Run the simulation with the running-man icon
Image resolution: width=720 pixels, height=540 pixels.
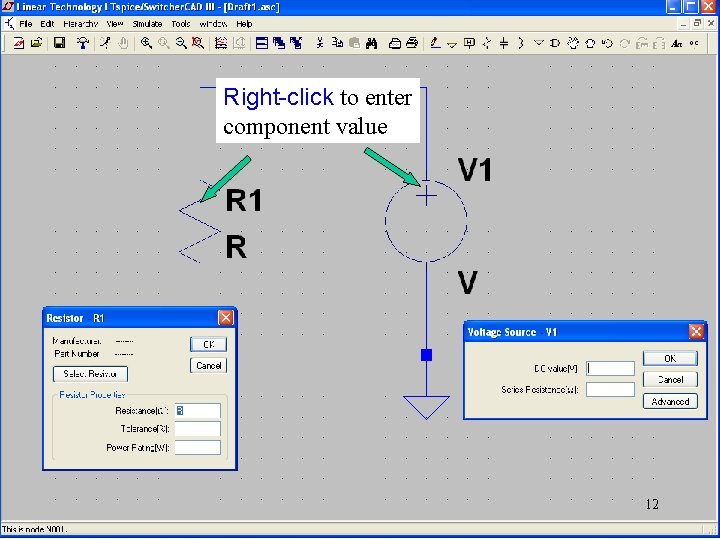coord(106,43)
